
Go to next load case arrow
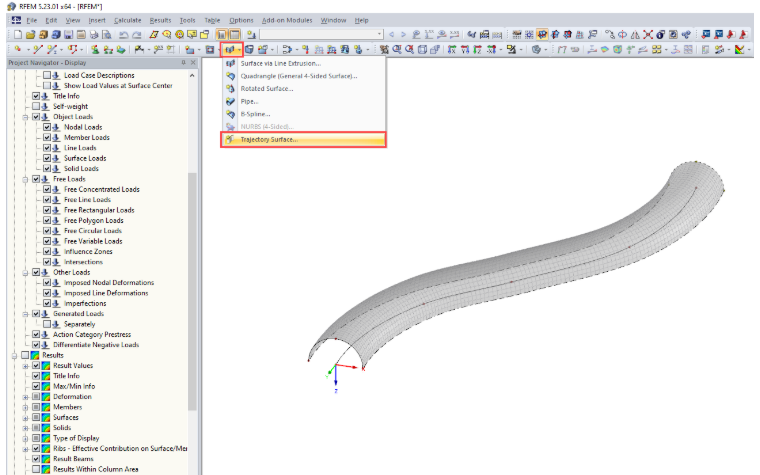coord(403,34)
